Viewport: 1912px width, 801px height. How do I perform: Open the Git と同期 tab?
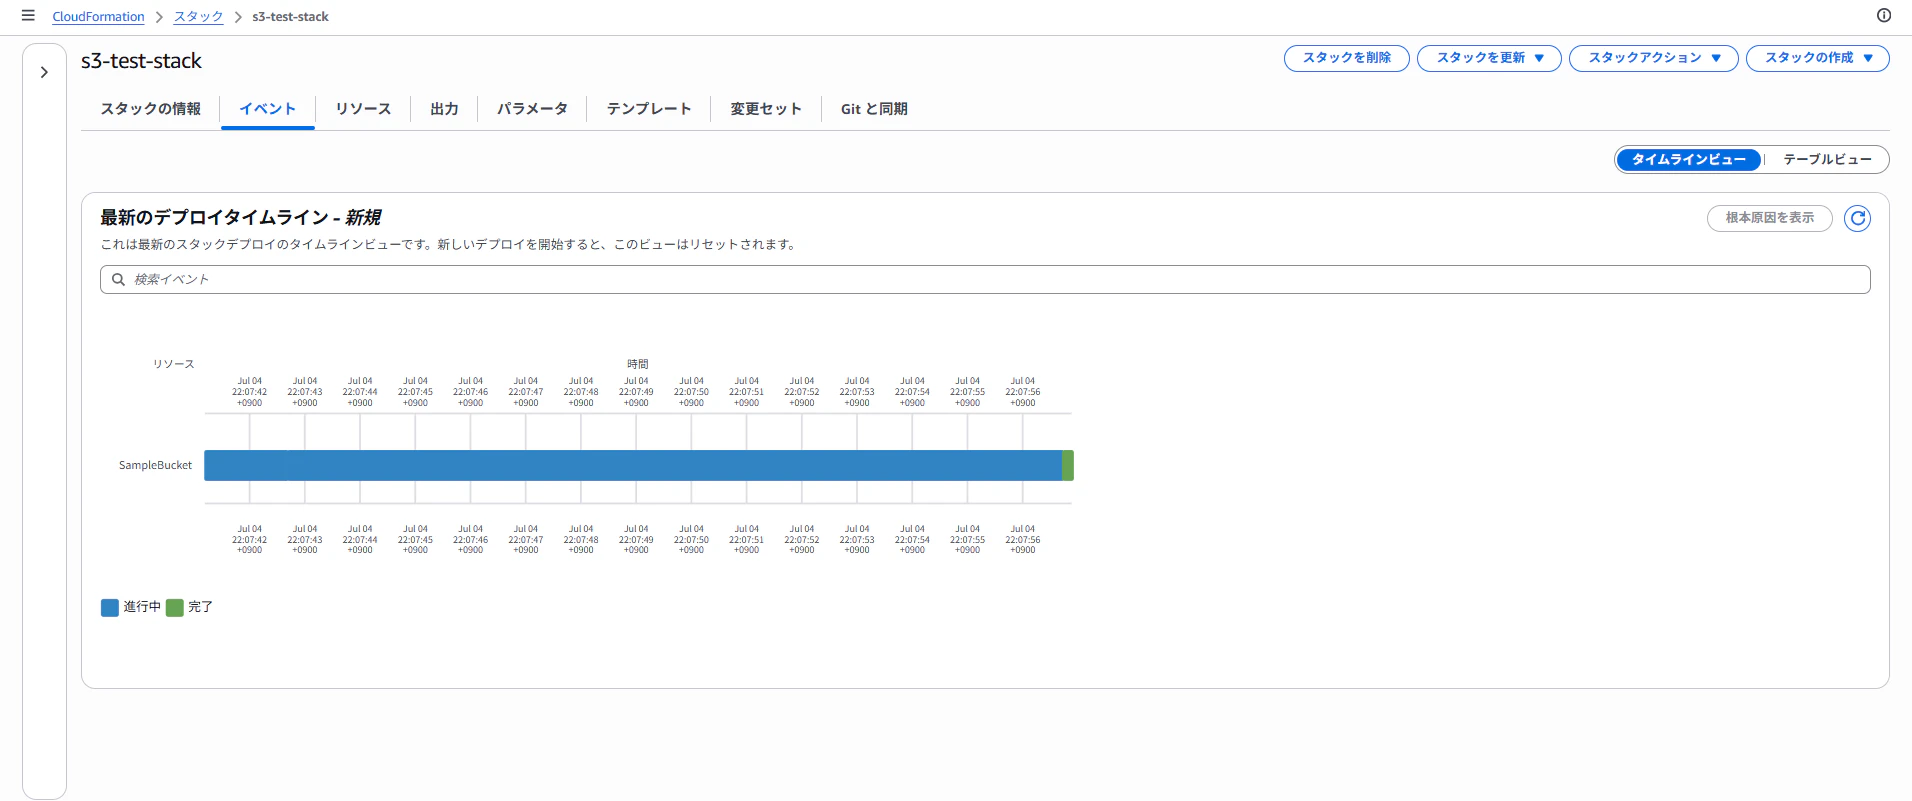tap(874, 109)
